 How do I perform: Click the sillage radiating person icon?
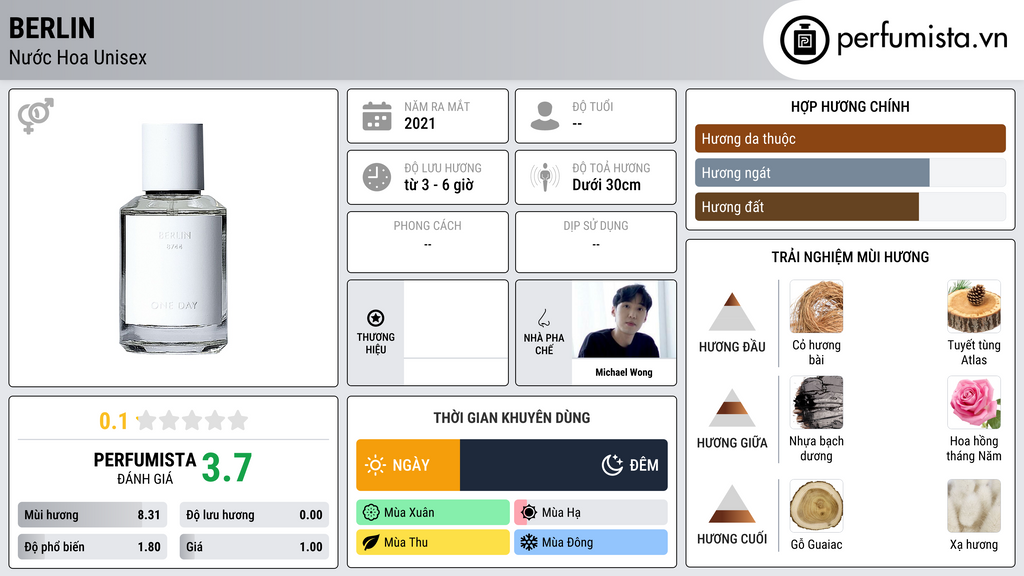[x=545, y=177]
